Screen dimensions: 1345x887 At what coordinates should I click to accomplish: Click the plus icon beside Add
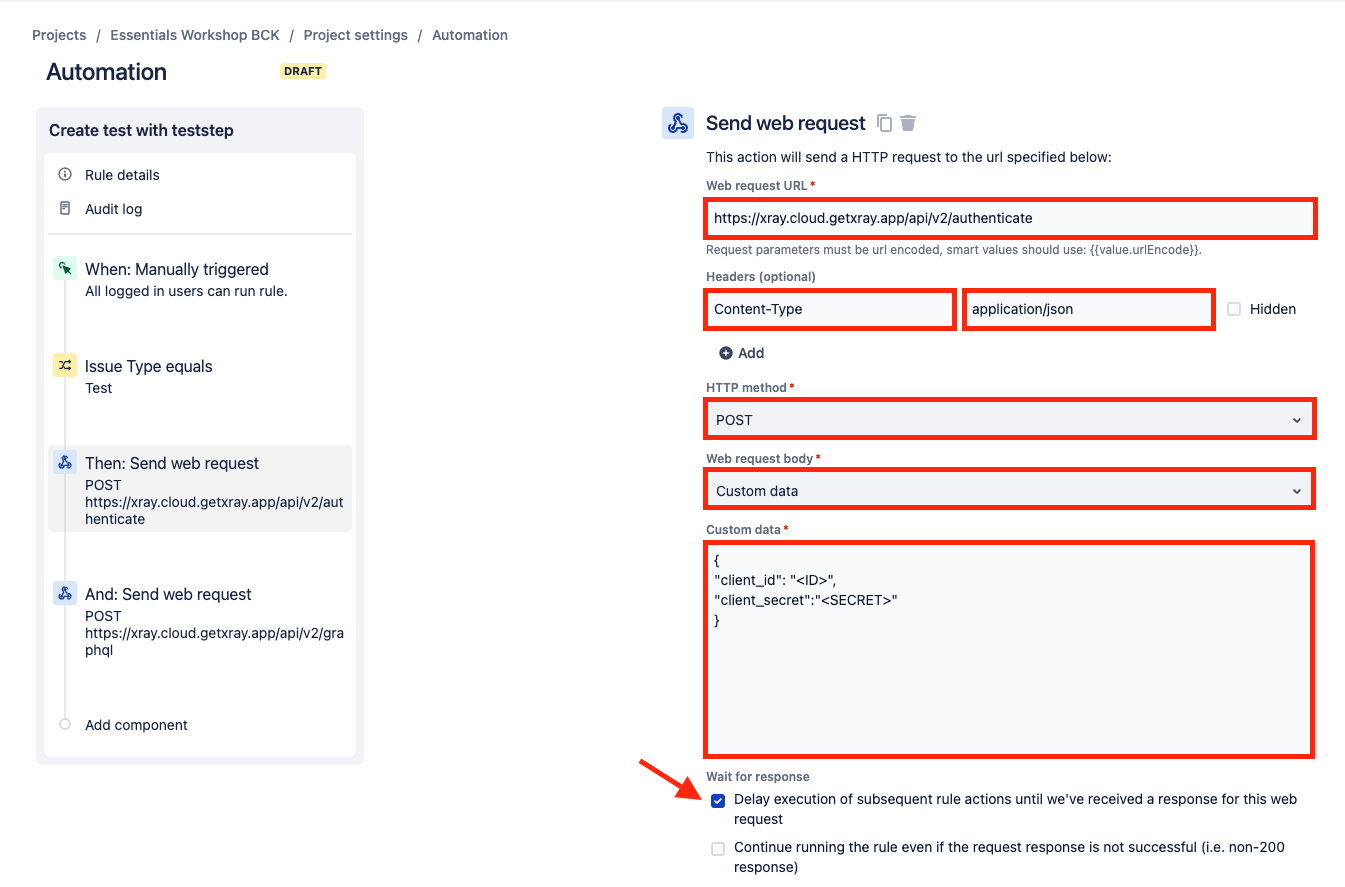[x=726, y=353]
